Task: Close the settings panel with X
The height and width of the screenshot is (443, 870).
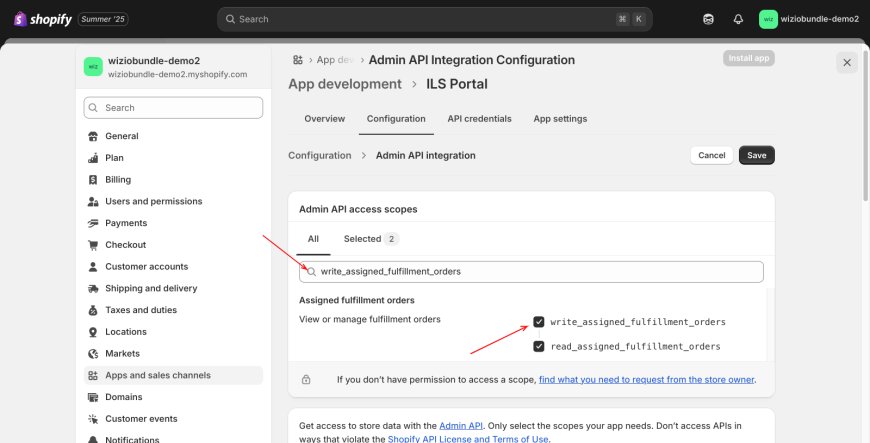Action: [x=847, y=63]
